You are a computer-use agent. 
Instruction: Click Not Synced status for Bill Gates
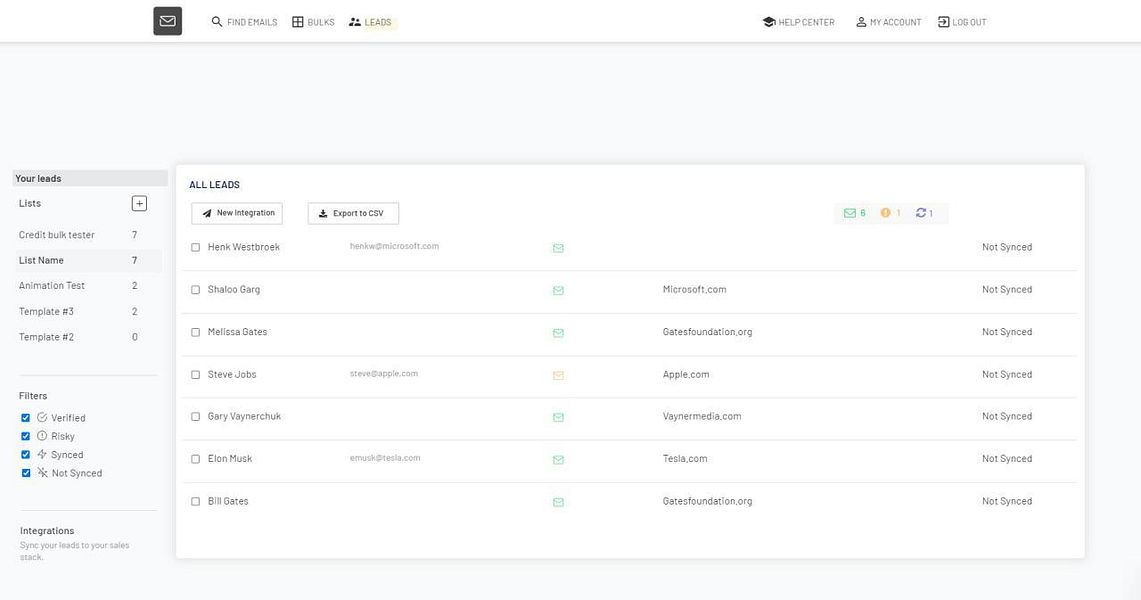coord(1006,501)
